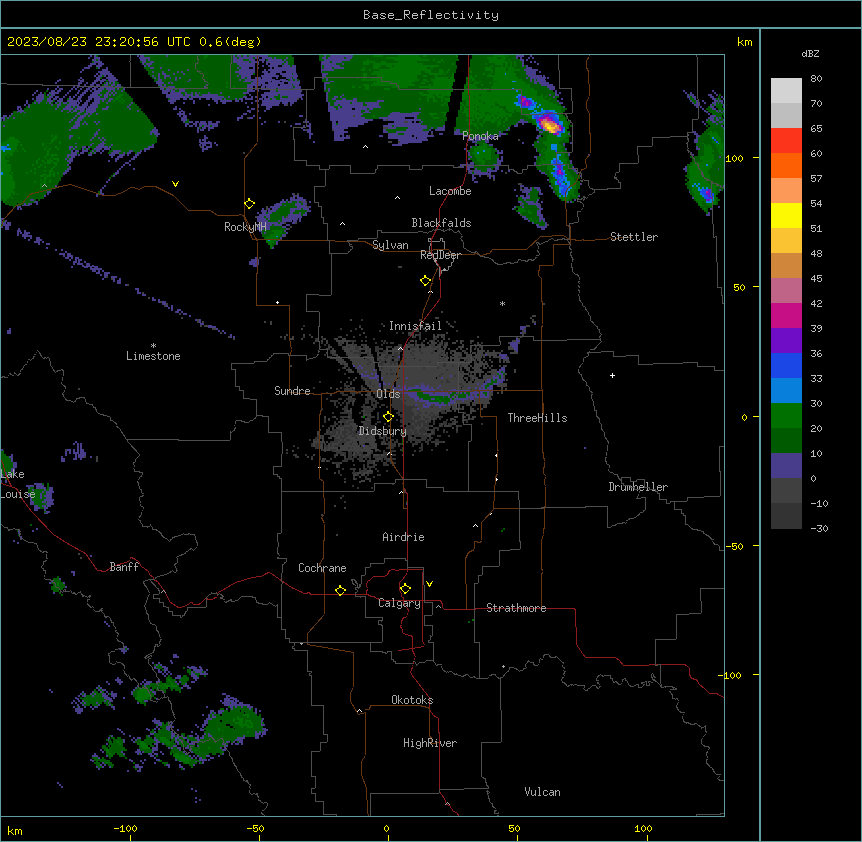The image size is (862, 842).
Task: Click the Blackfalds city label
Action: click(x=441, y=223)
